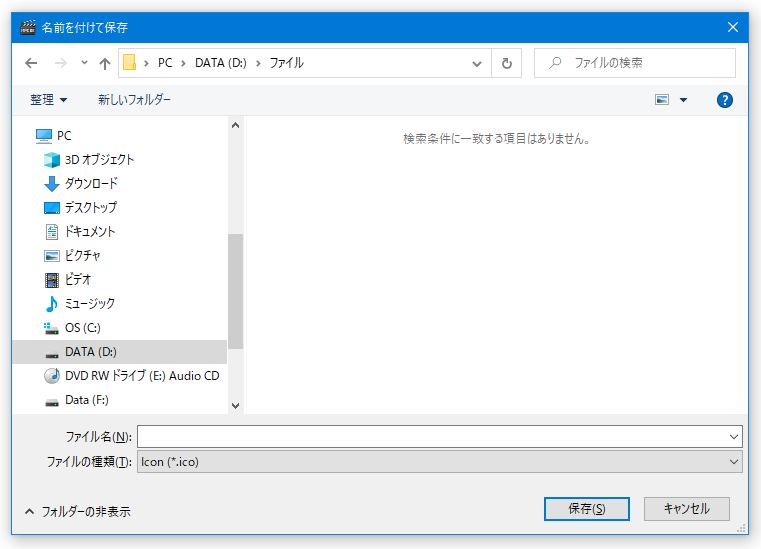Create folder with 新しいフォルダー

(x=134, y=100)
